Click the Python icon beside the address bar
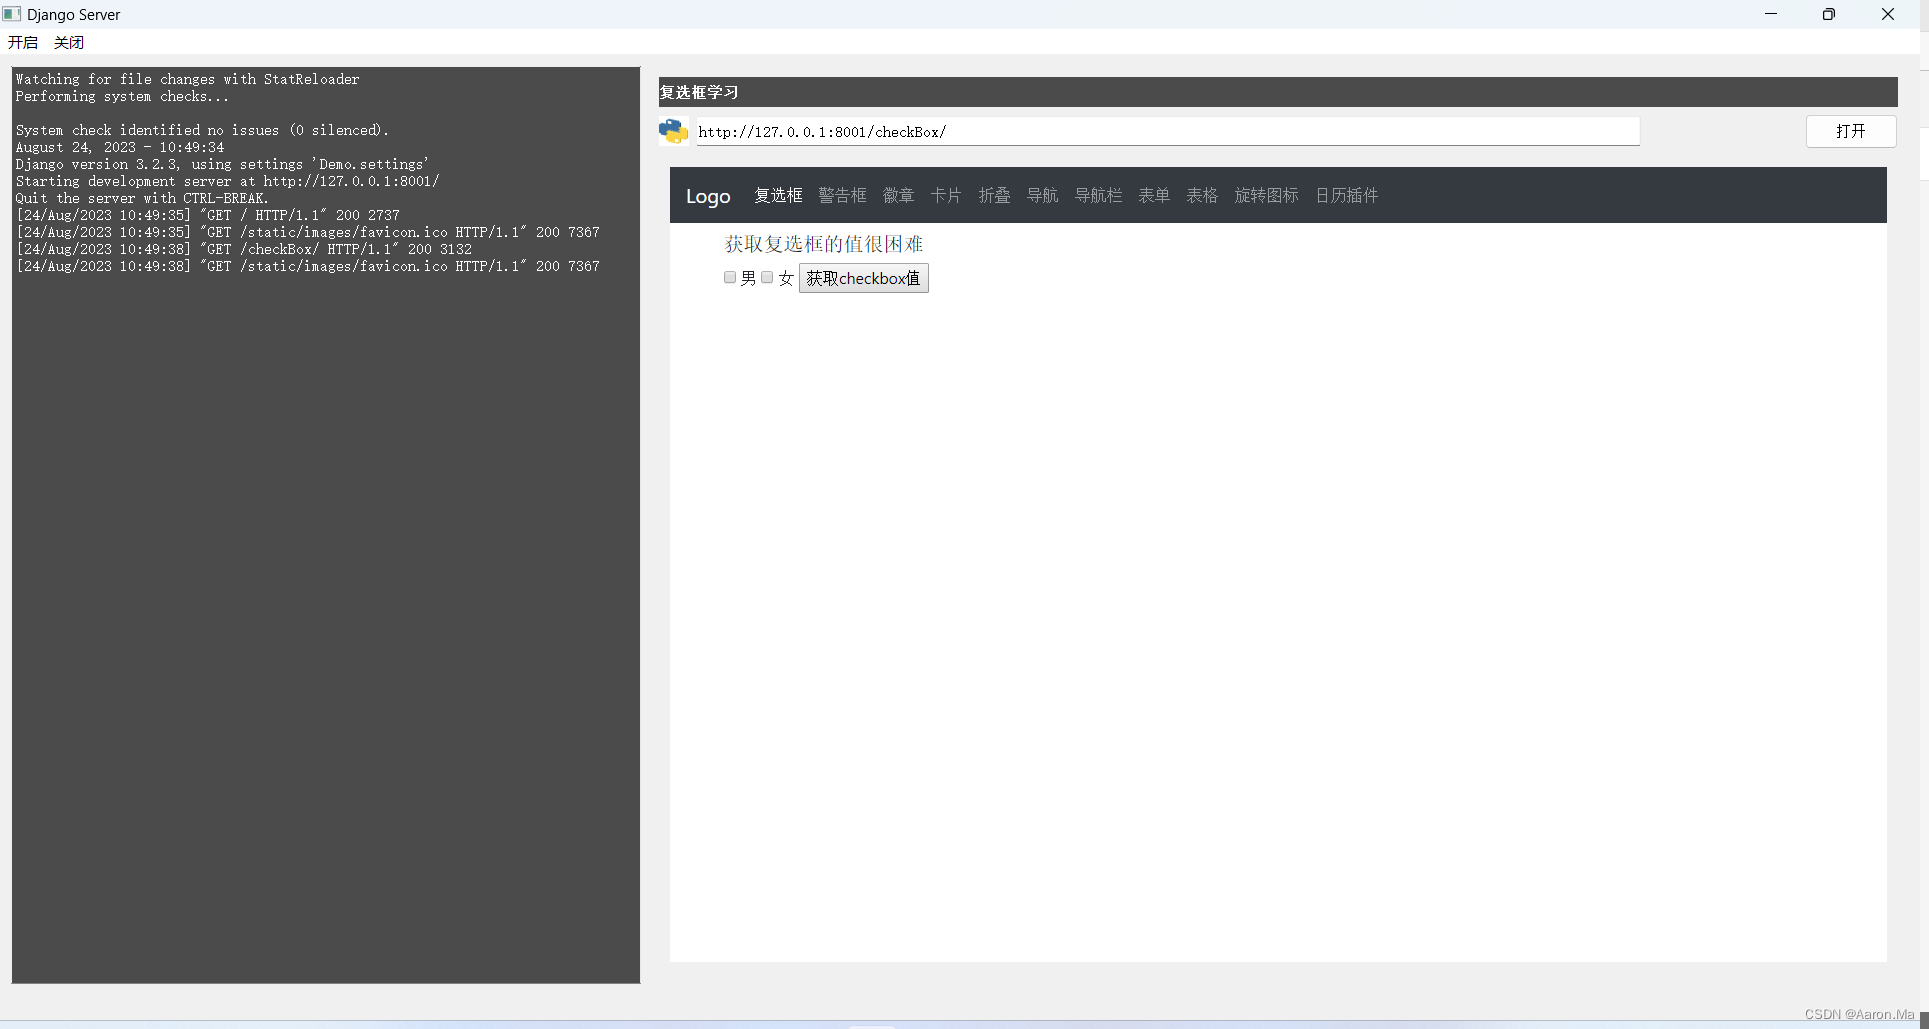Viewport: 1929px width, 1029px height. (x=673, y=131)
